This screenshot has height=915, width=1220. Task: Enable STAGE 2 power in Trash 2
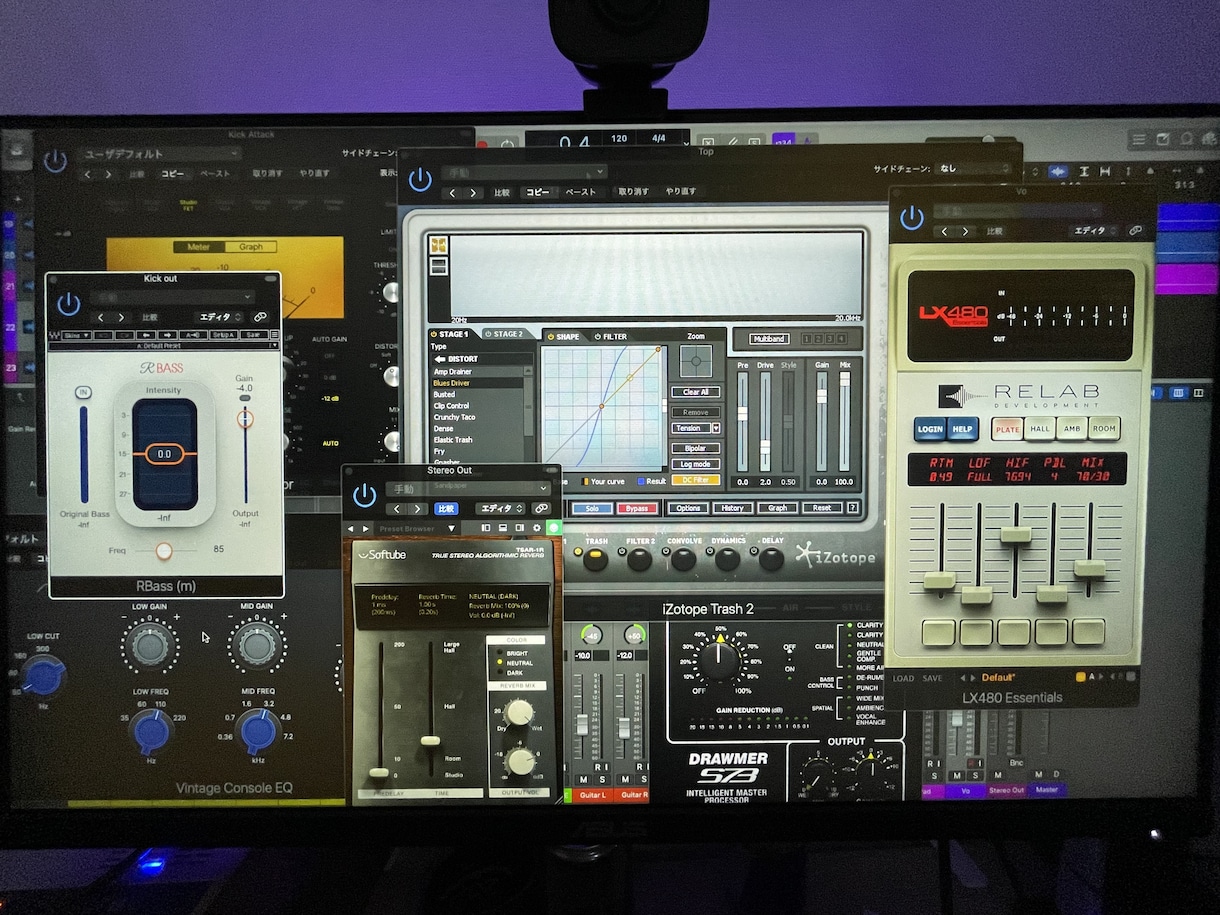coord(487,334)
